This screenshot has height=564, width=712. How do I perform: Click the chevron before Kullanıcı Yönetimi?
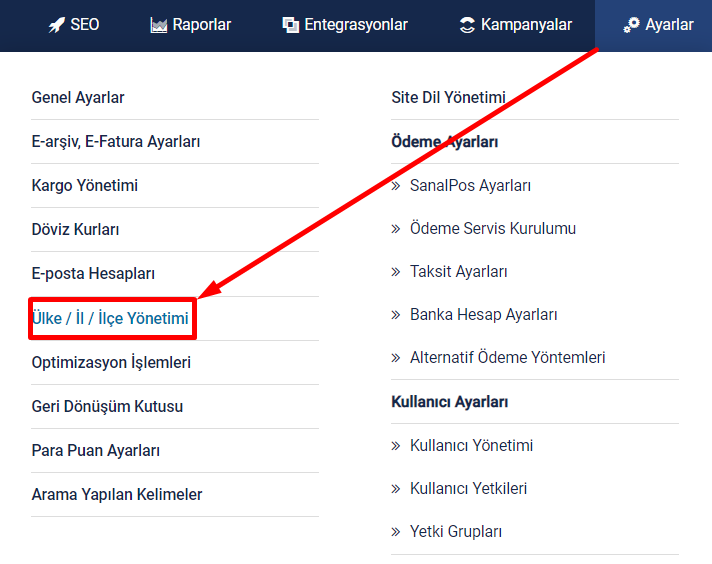[x=396, y=446]
